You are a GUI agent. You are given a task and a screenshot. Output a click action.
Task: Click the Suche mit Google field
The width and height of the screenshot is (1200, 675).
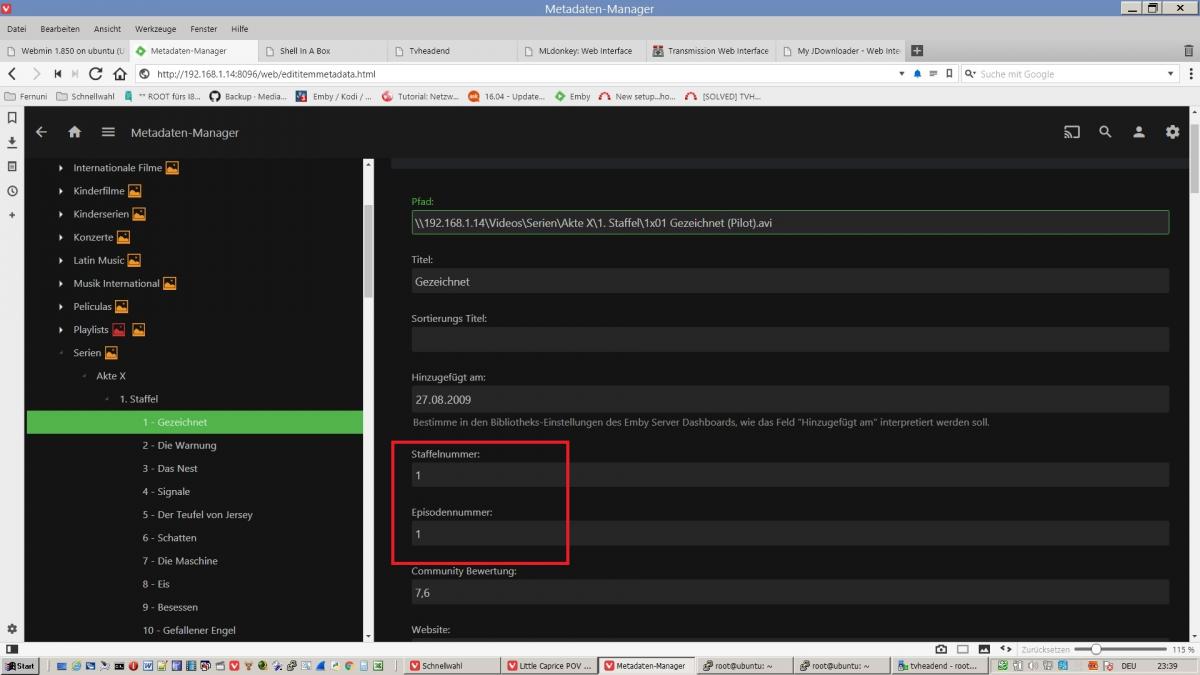click(x=1070, y=74)
